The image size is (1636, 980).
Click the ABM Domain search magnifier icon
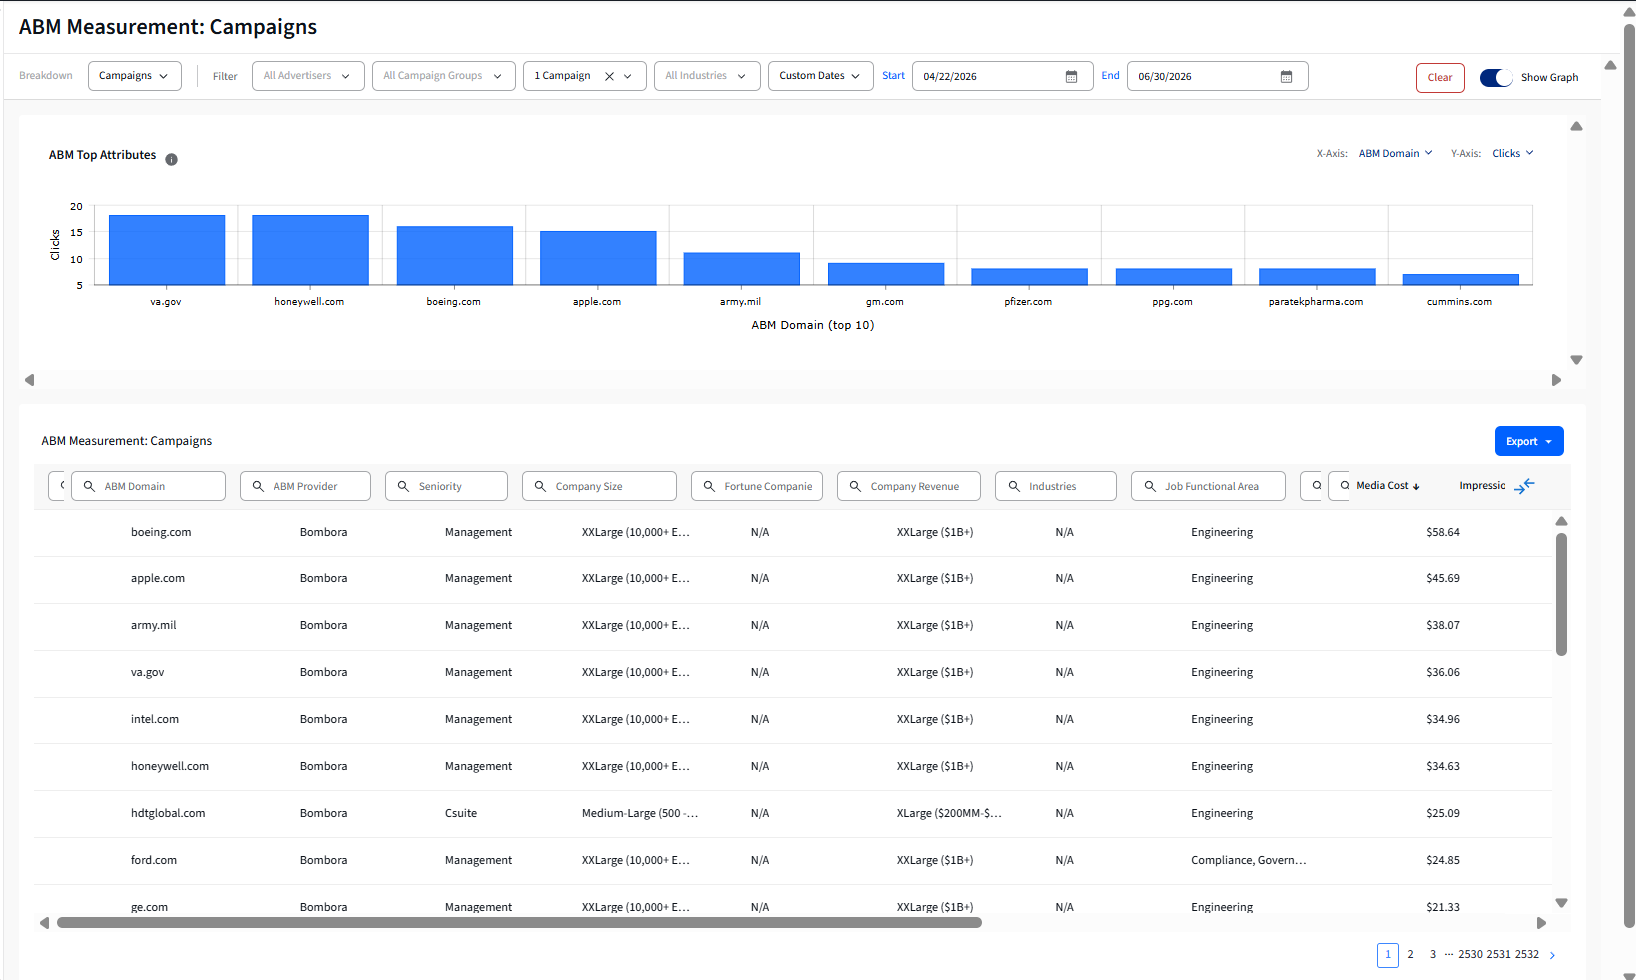pyautogui.click(x=89, y=486)
